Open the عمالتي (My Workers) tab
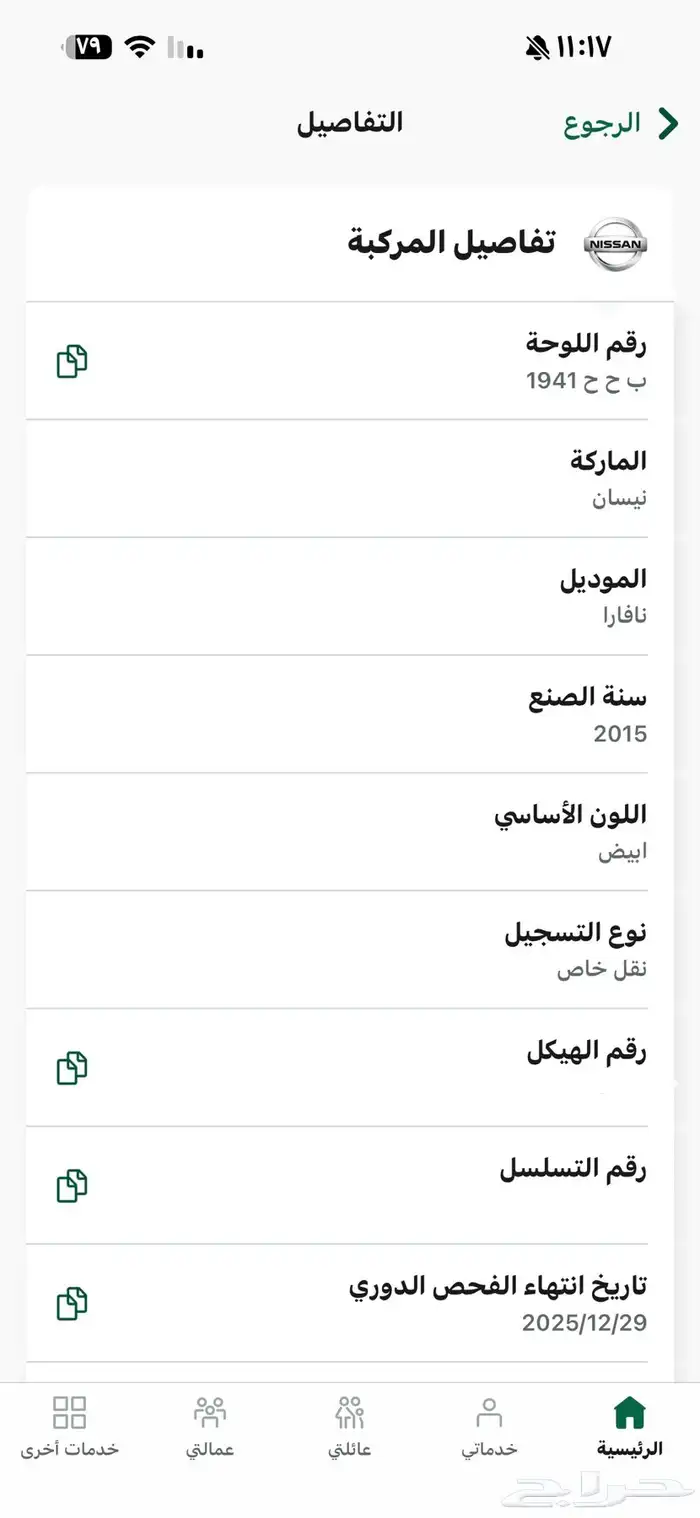This screenshot has height=1518, width=700. coord(210,1427)
